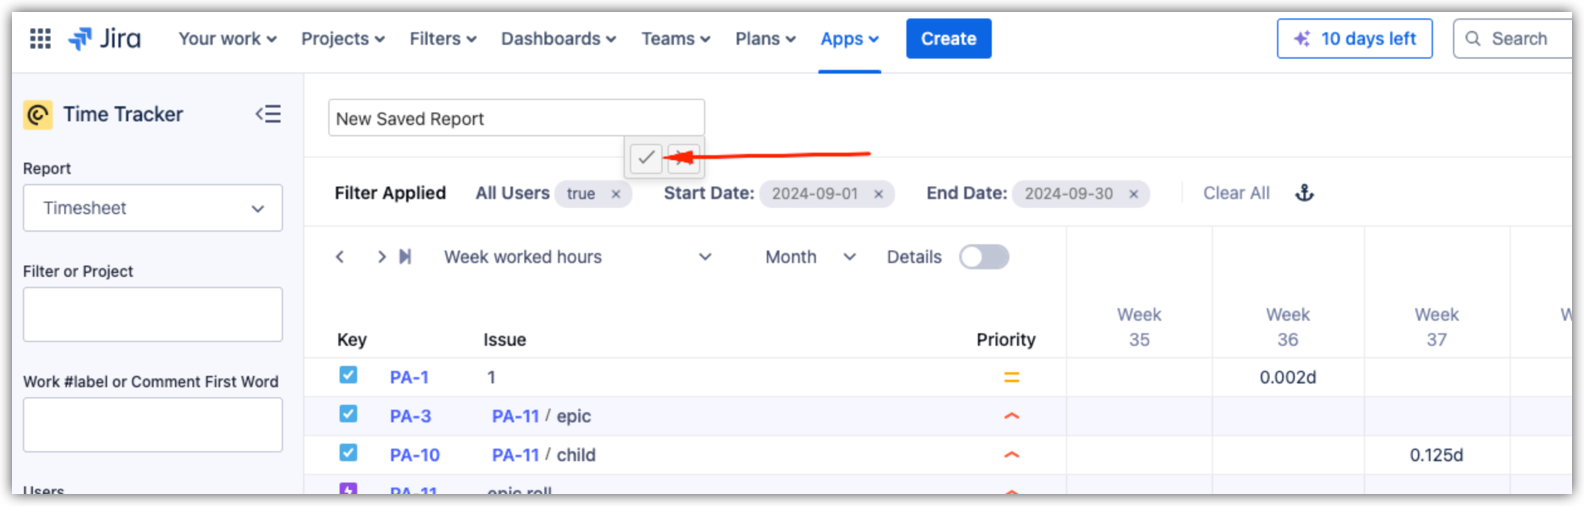The height and width of the screenshot is (506, 1584).
Task: Go to previous period arrow
Action: pos(340,257)
